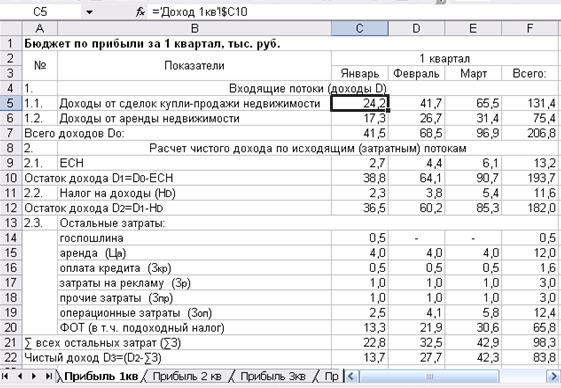Select column C header
The height and width of the screenshot is (388, 561).
360,28
